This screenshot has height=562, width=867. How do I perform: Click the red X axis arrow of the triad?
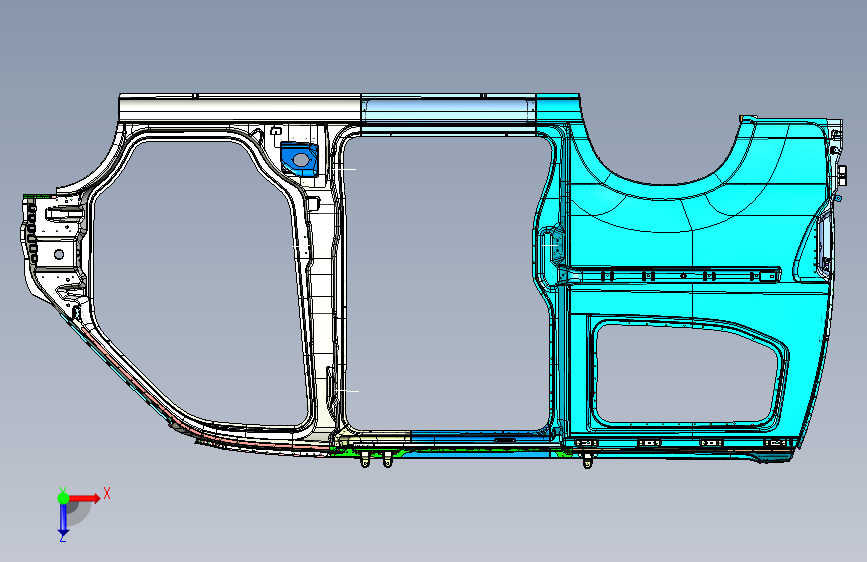pyautogui.click(x=84, y=498)
